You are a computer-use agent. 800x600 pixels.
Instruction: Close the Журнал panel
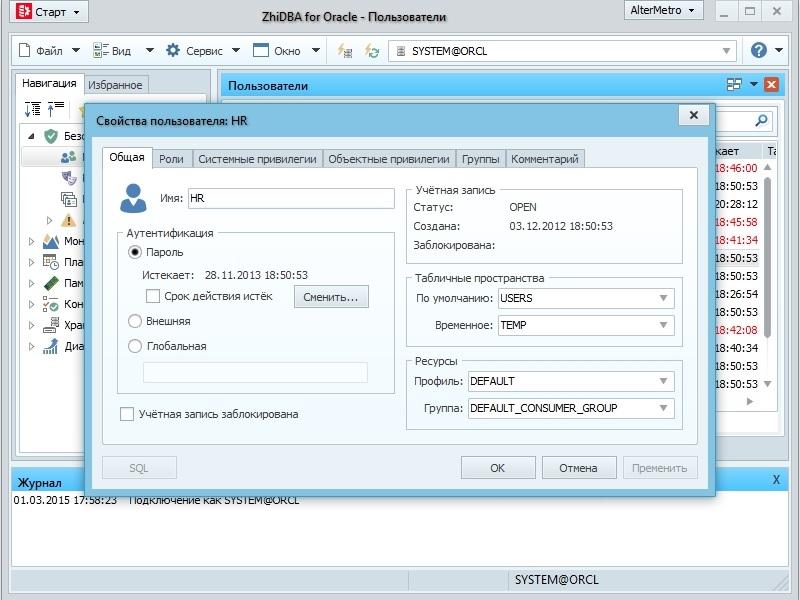(776, 480)
